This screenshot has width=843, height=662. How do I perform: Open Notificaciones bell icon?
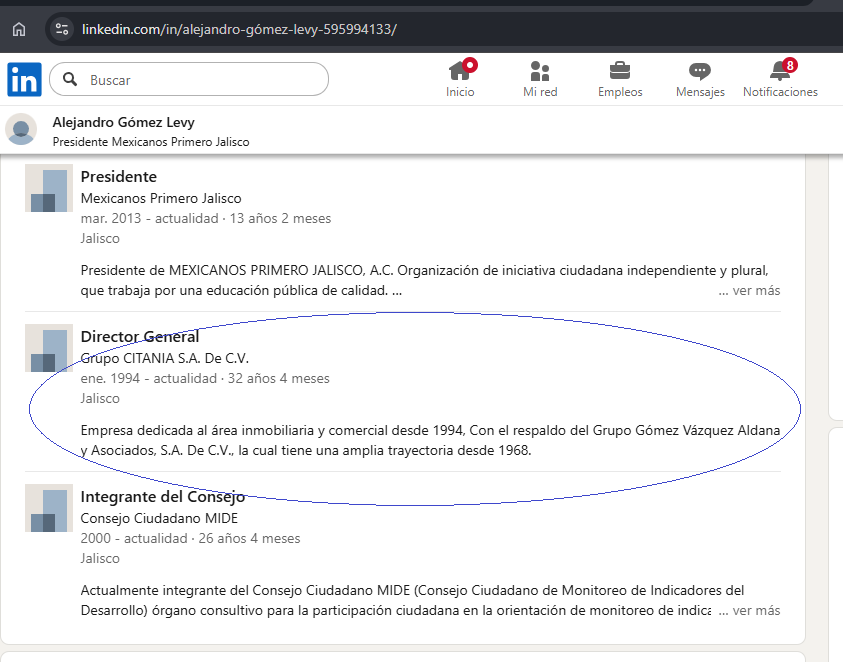coord(780,79)
